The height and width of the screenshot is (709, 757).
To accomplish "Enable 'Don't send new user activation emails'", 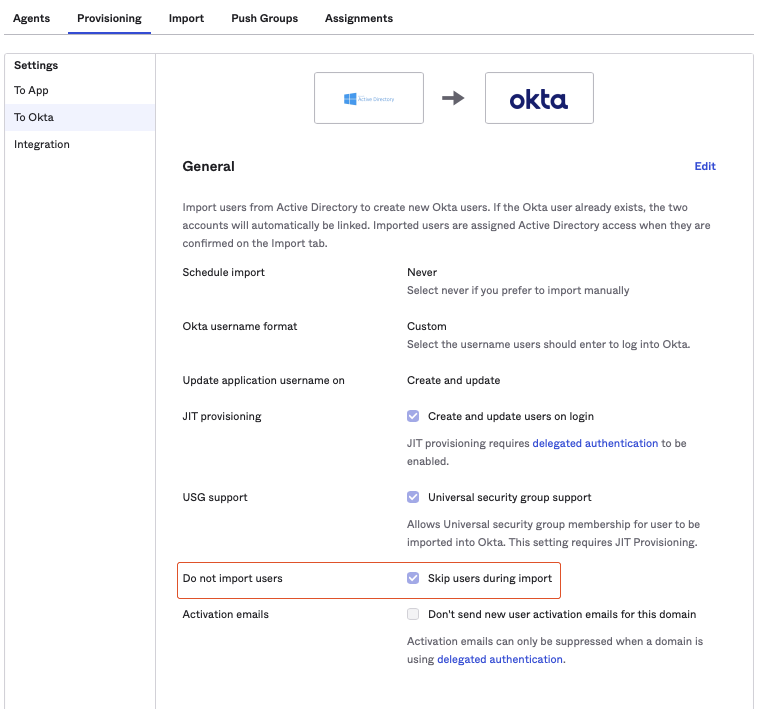I will [413, 614].
